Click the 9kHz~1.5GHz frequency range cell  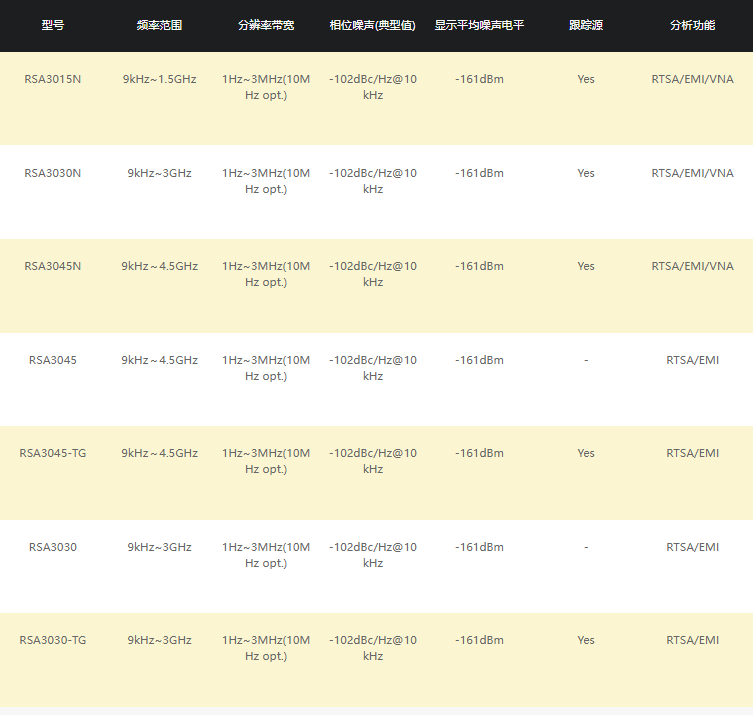pyautogui.click(x=160, y=79)
